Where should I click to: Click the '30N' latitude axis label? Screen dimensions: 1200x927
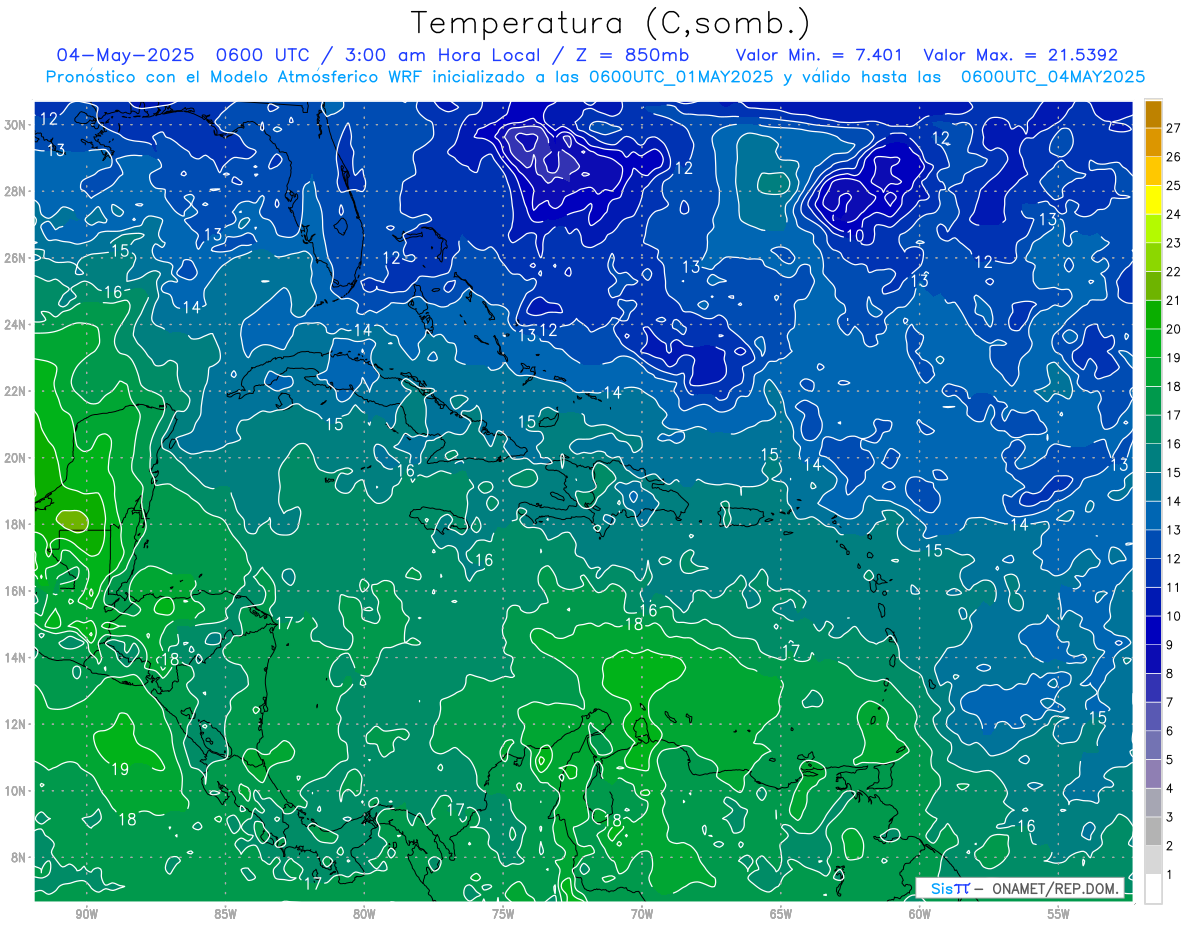tap(15, 125)
